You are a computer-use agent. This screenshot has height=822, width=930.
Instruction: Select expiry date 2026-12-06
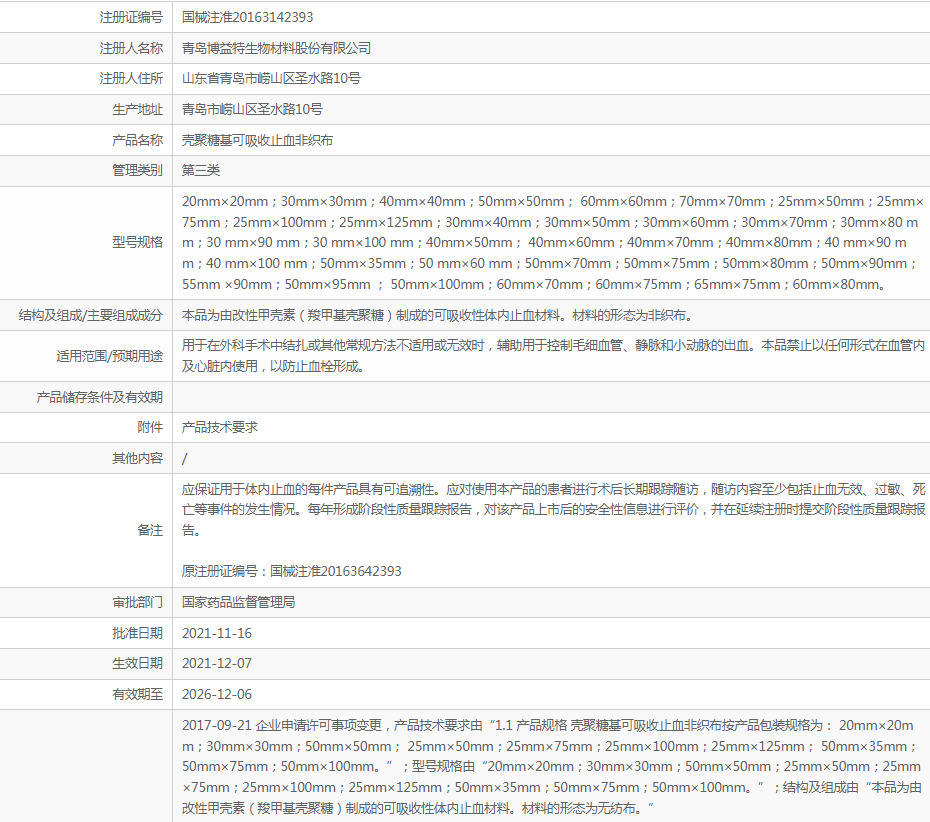217,694
